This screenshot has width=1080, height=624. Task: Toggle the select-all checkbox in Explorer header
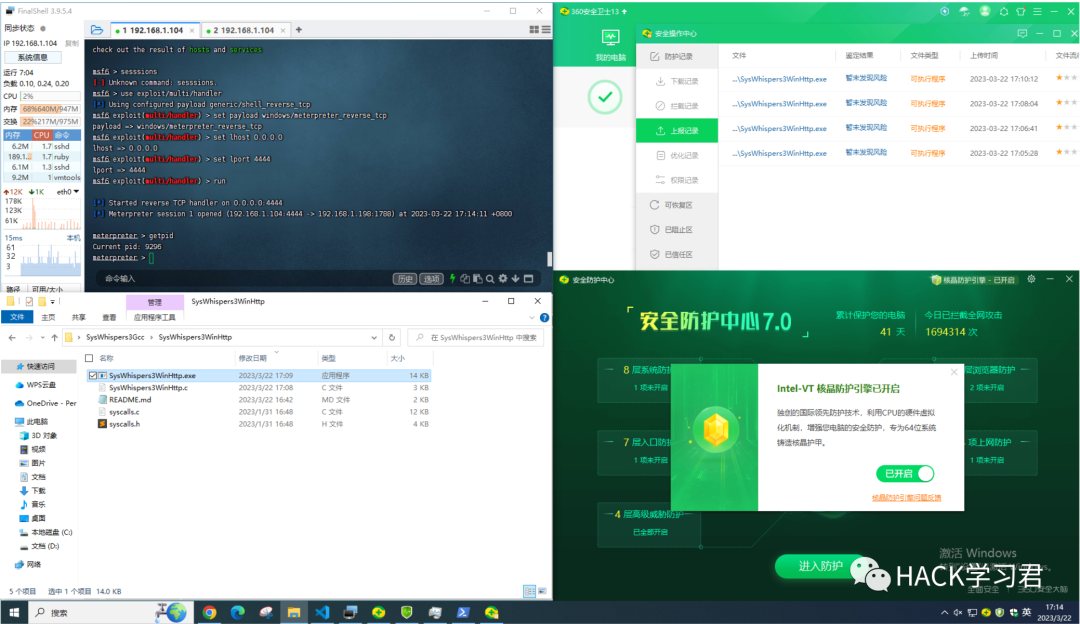(89, 358)
